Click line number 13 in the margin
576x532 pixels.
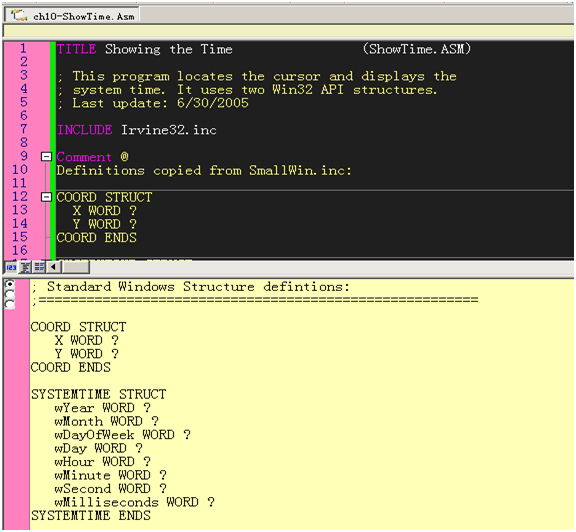(20, 210)
